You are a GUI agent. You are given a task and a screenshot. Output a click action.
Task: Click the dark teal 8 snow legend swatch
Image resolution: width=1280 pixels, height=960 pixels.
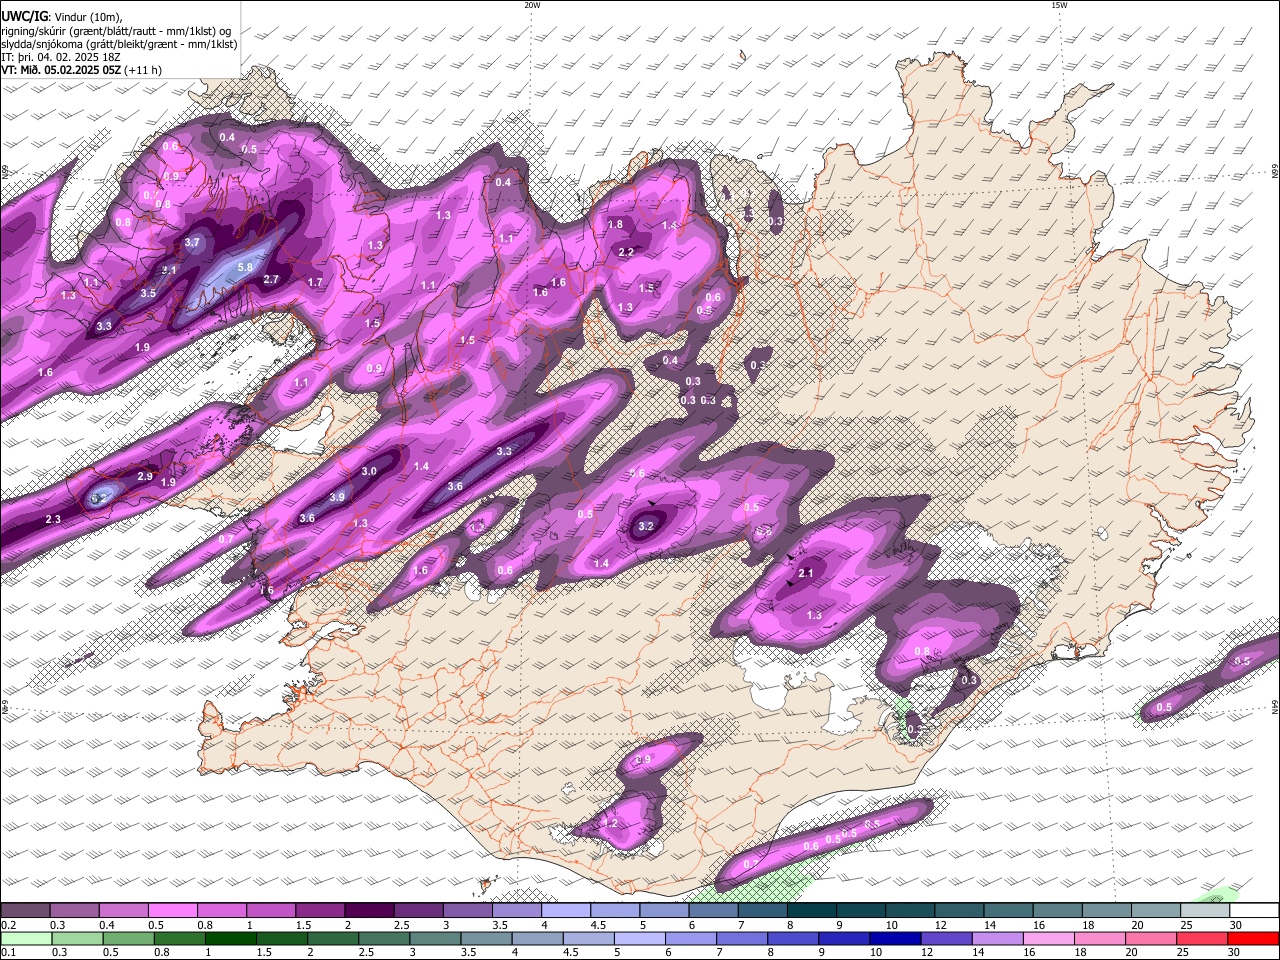coord(811,910)
